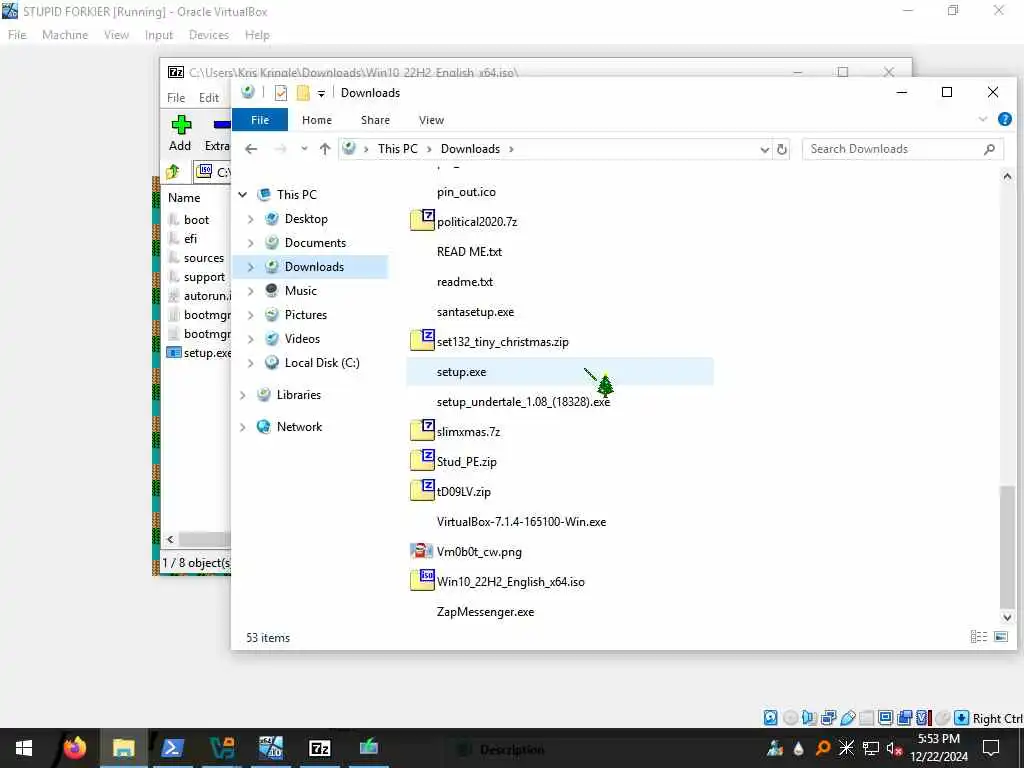Screen dimensions: 1024x768
Task: Click the Search Downloads field
Action: click(x=903, y=149)
